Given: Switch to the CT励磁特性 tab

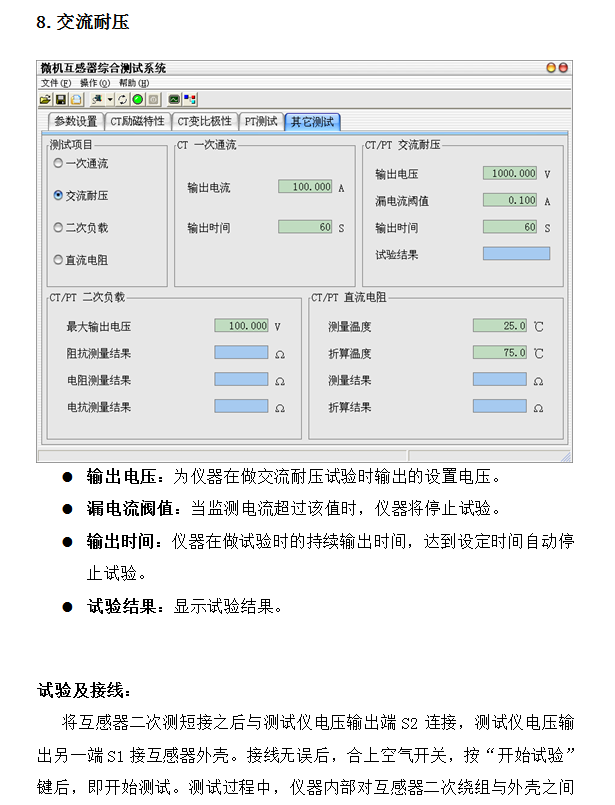Looking at the screenshot, I should [x=138, y=122].
